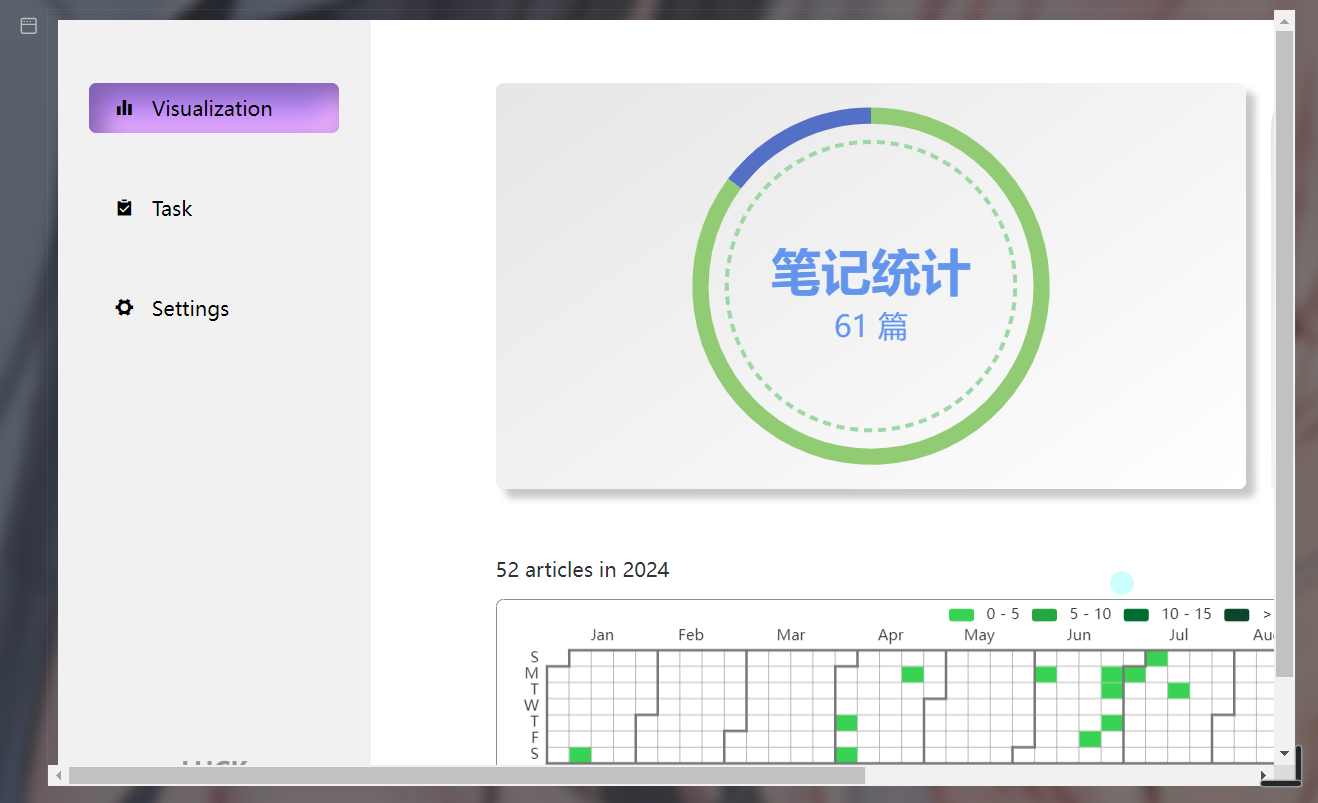
Task: Open the Settings section
Action: 190,308
